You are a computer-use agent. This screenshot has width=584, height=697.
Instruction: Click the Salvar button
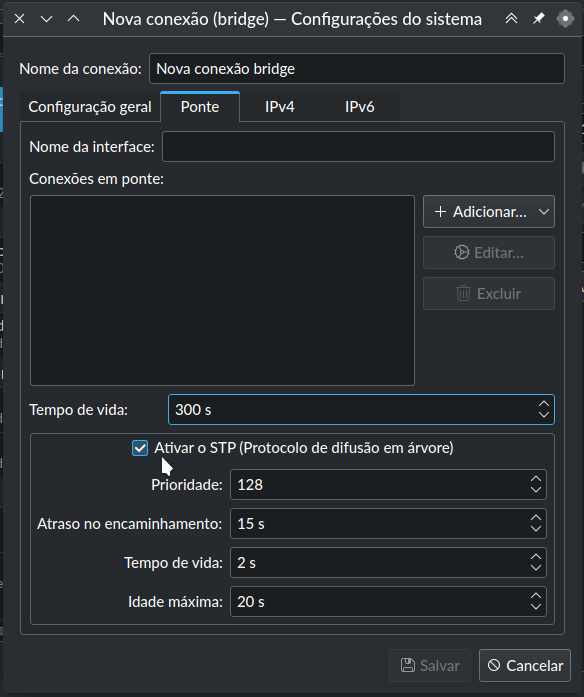(430, 665)
